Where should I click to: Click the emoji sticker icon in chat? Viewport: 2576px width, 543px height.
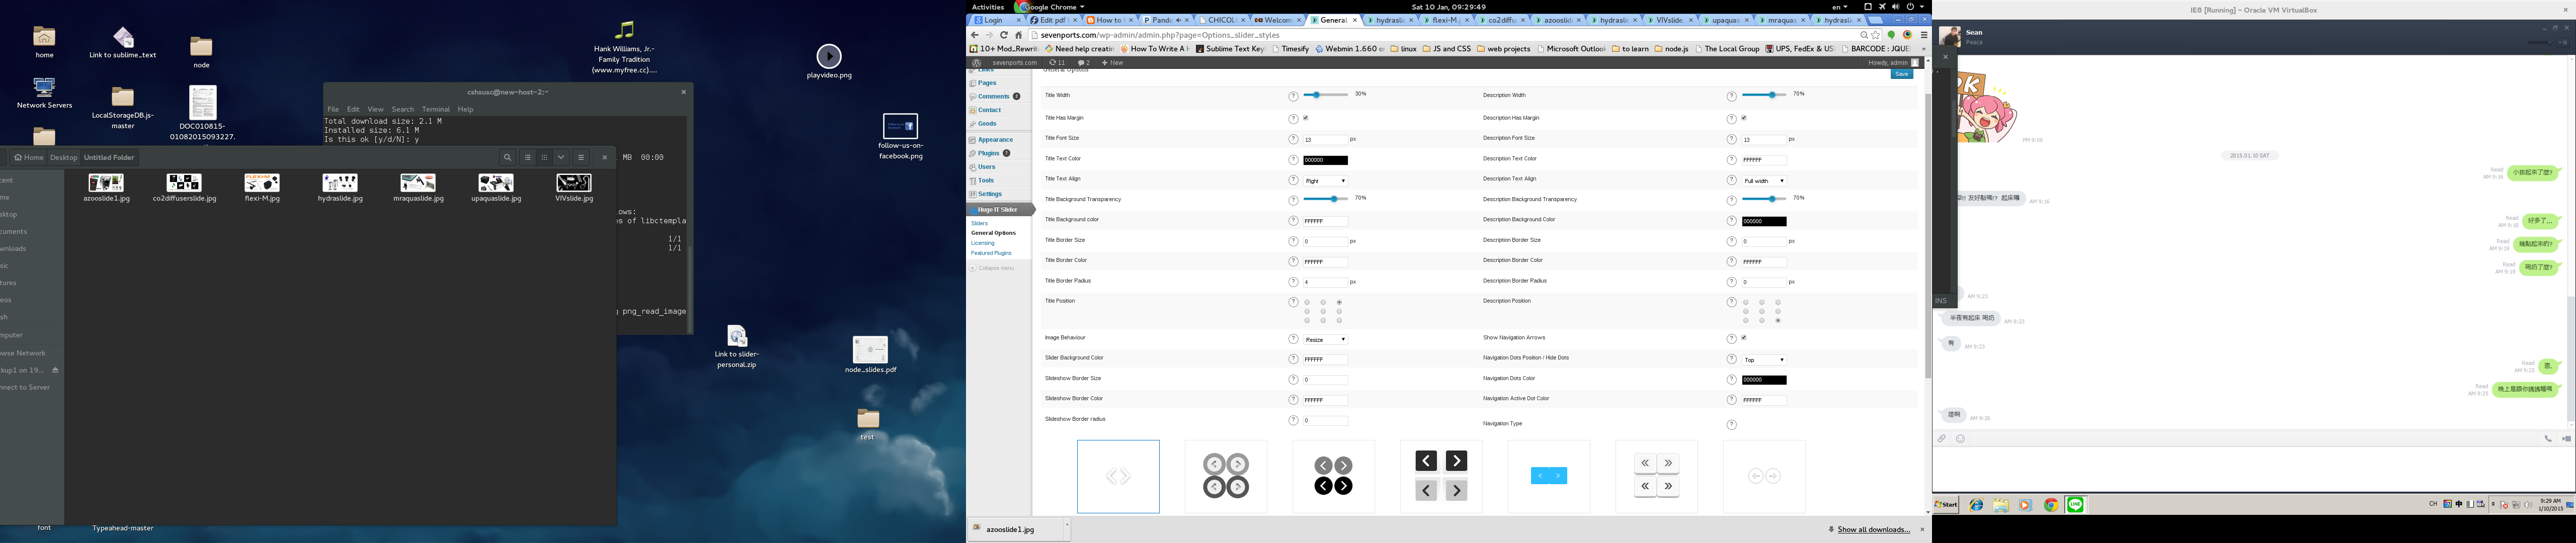click(x=1960, y=439)
